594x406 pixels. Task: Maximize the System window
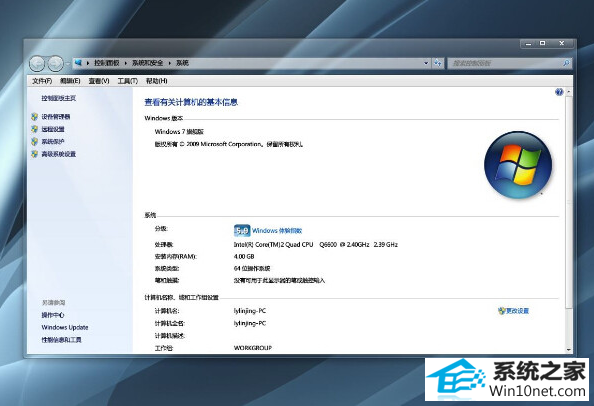[x=542, y=44]
